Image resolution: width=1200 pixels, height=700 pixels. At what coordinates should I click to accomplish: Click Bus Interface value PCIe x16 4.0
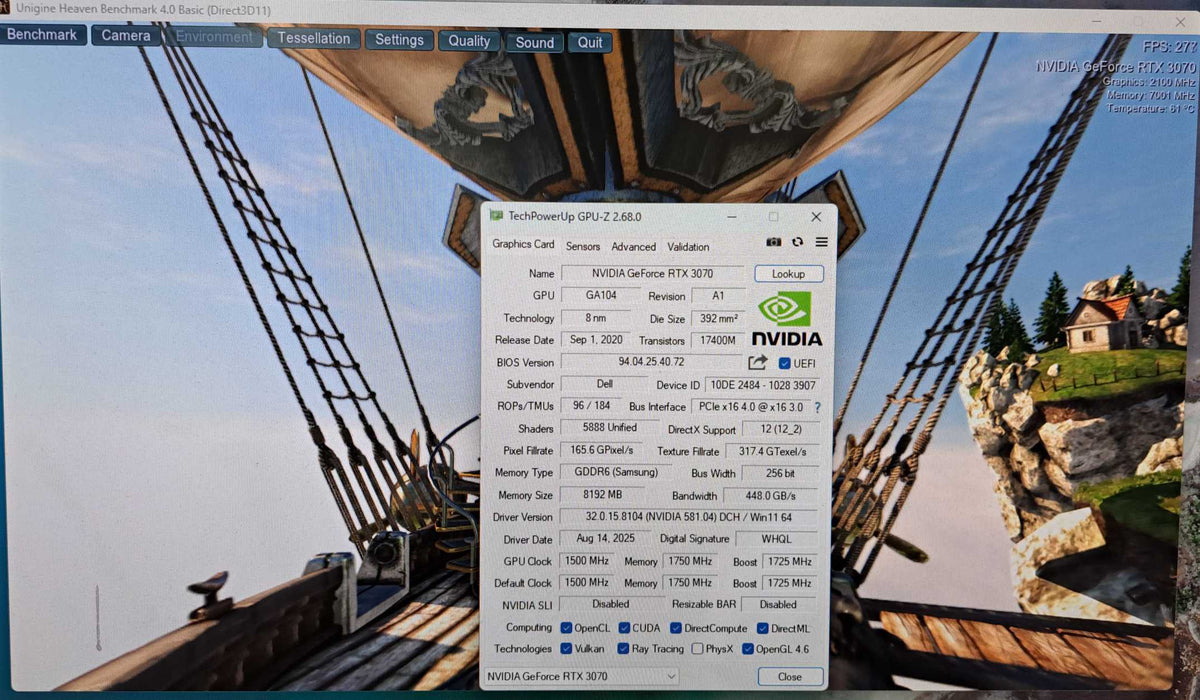click(x=749, y=407)
